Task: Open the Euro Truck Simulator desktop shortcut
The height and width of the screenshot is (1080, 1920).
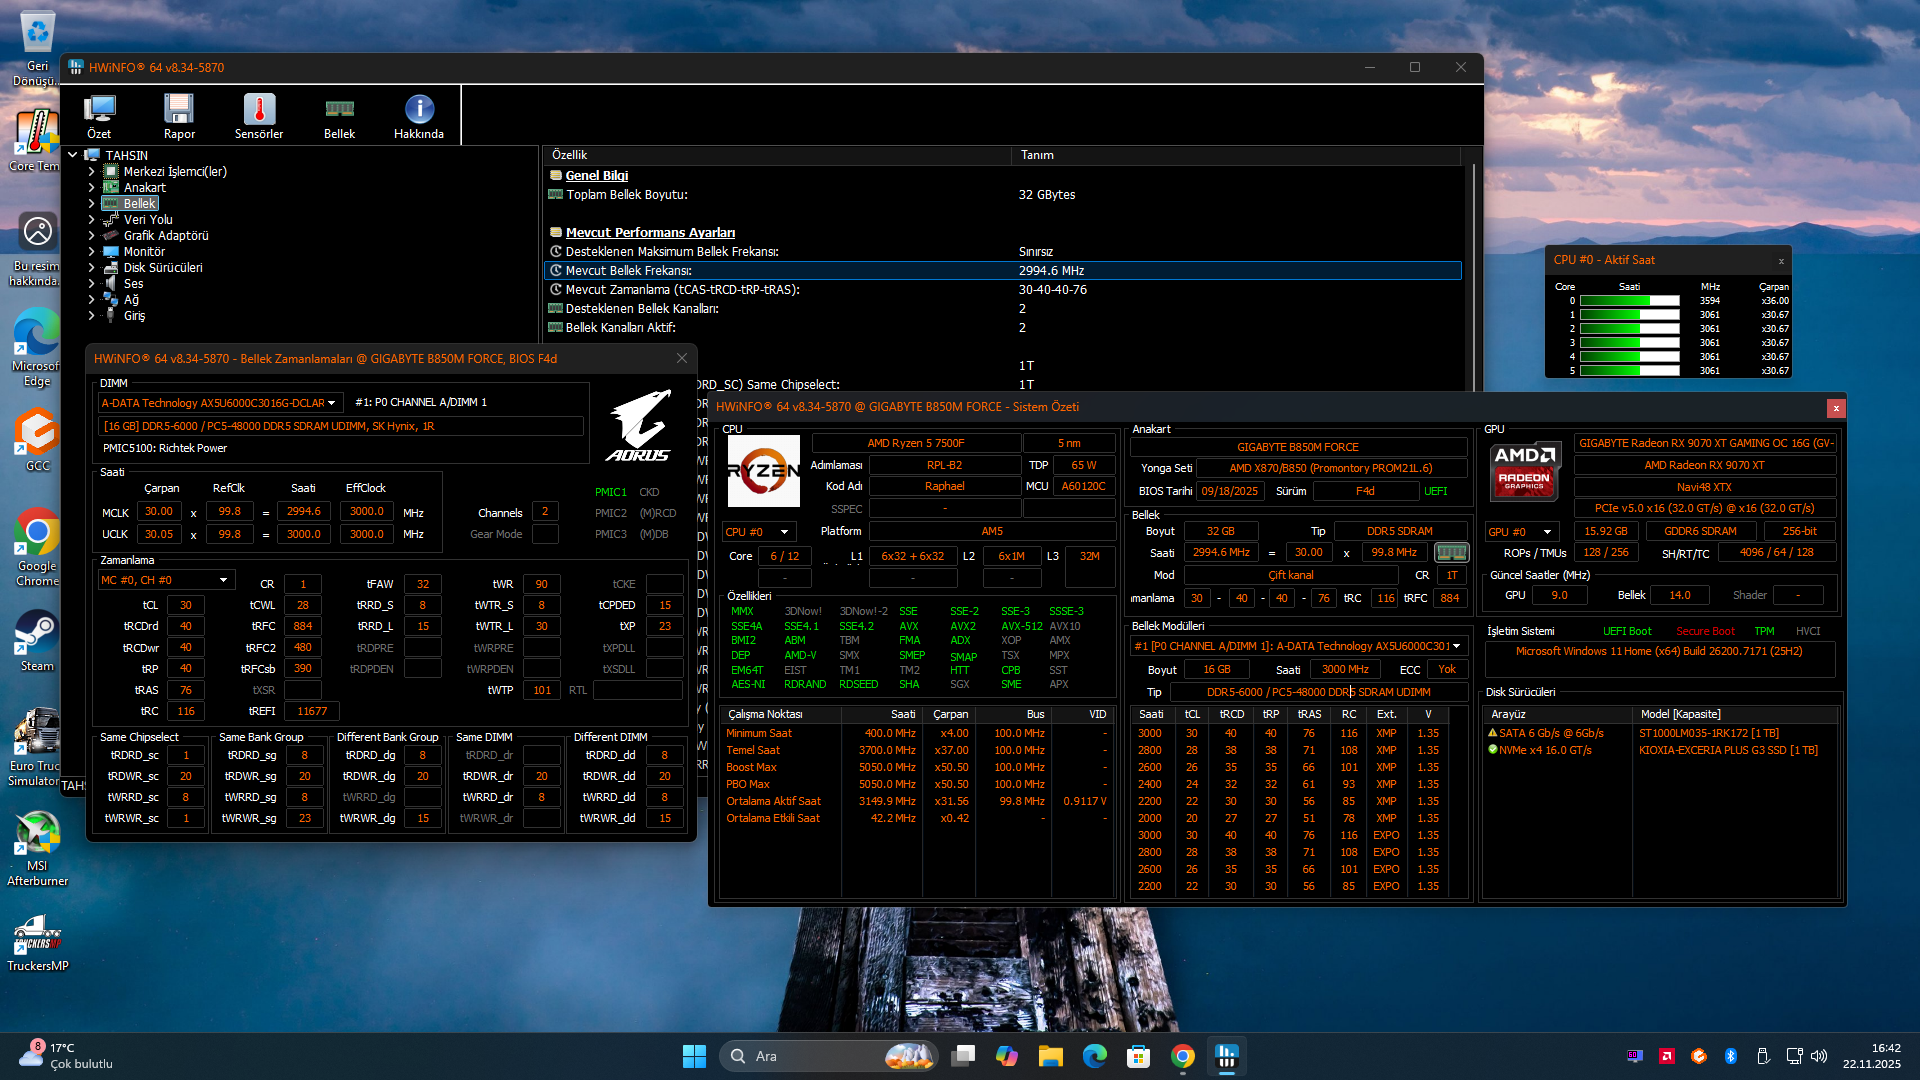Action: [37, 747]
